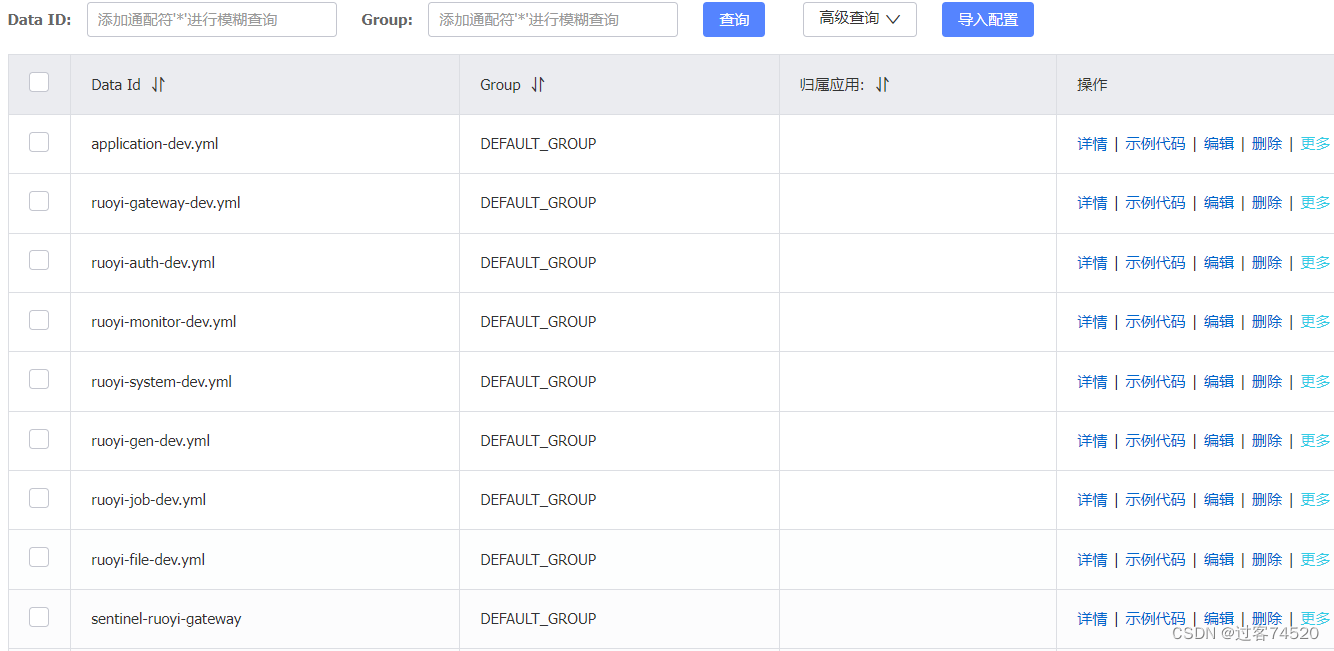Click the ruoyi-monitor-dev.yml Data Id text
This screenshot has width=1334, height=651.
(x=164, y=322)
